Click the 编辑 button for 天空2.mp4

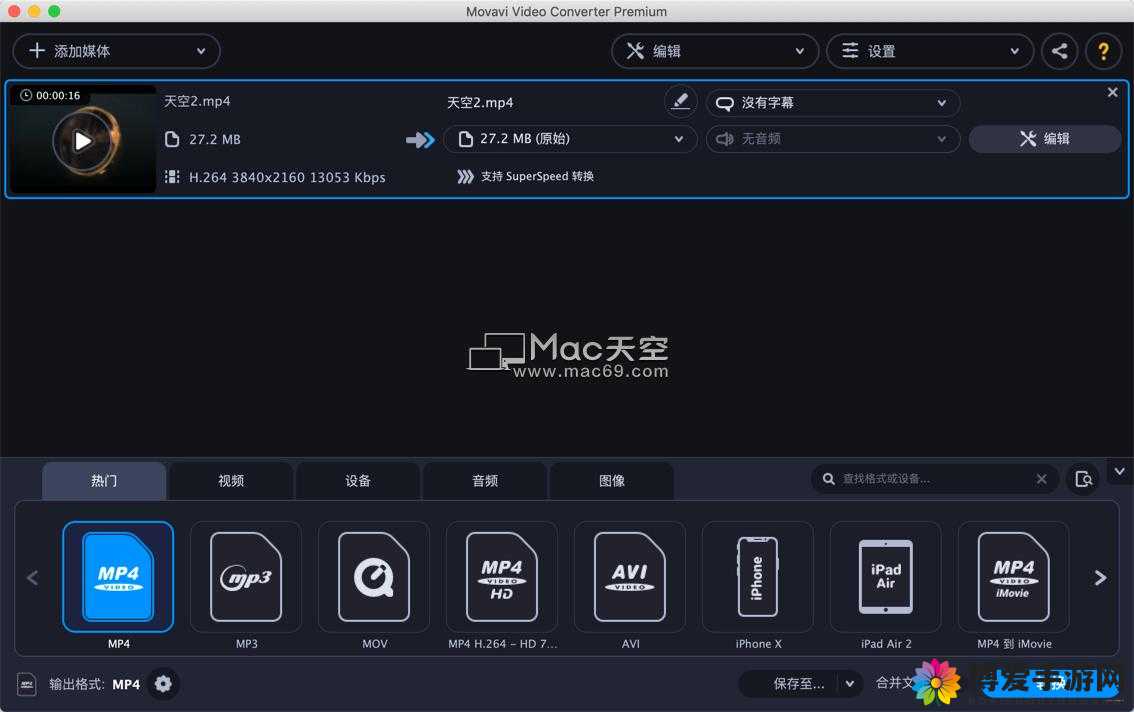(1044, 139)
